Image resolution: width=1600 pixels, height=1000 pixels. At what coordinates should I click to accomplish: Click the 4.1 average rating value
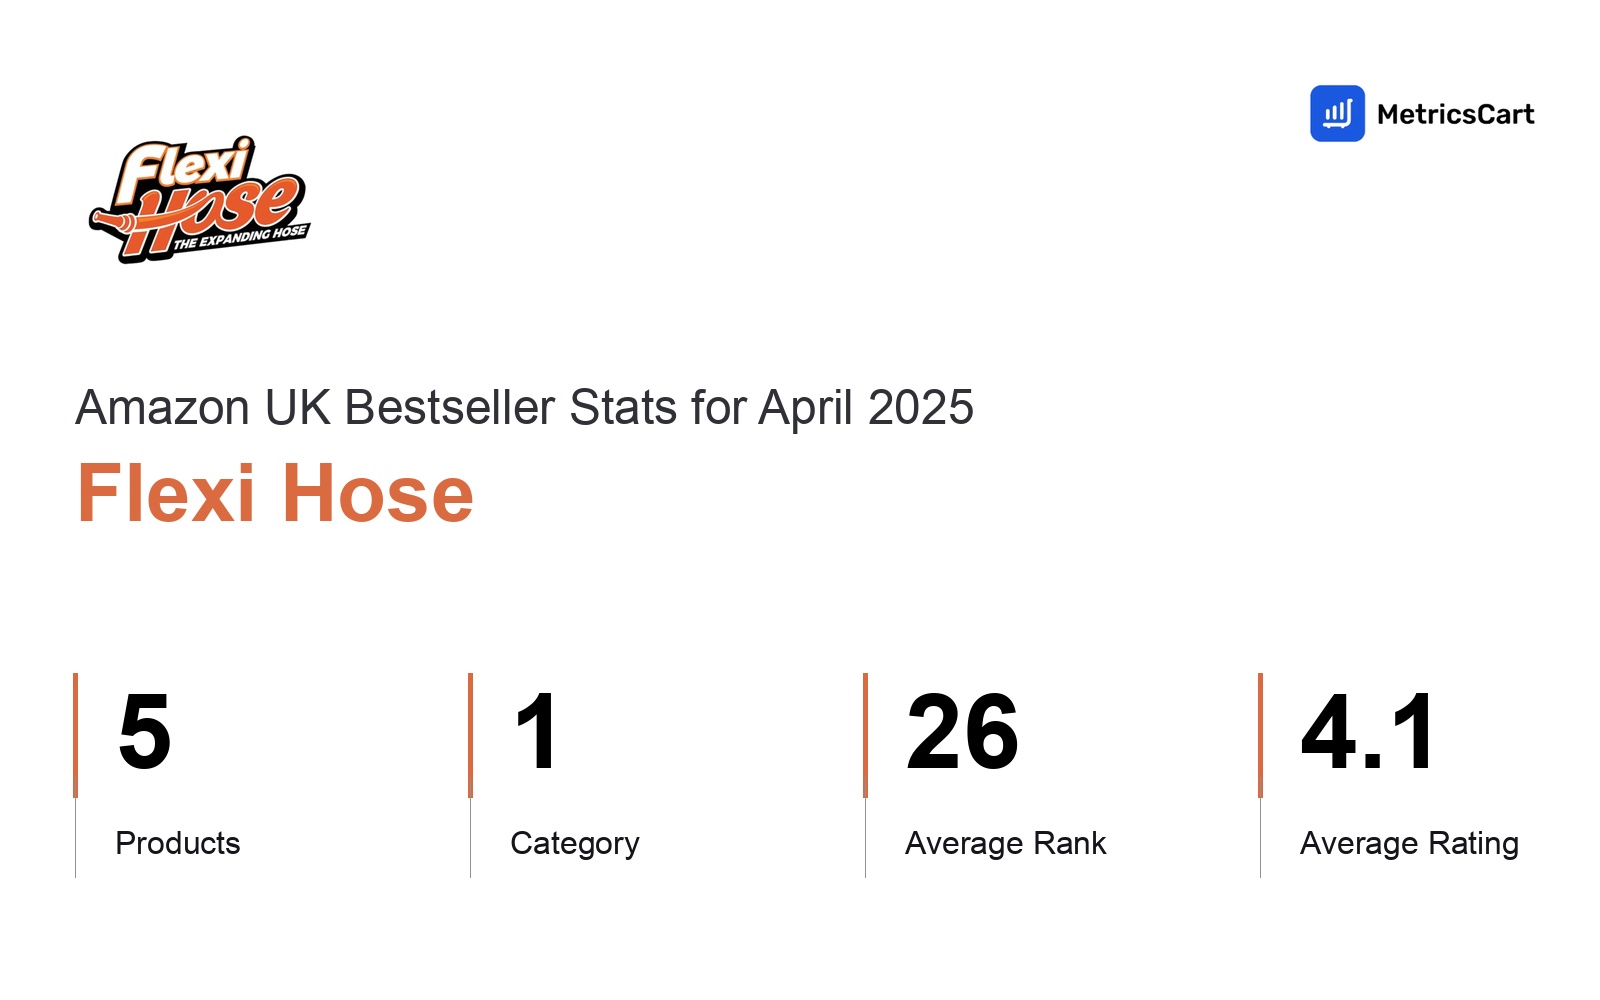click(x=1368, y=732)
